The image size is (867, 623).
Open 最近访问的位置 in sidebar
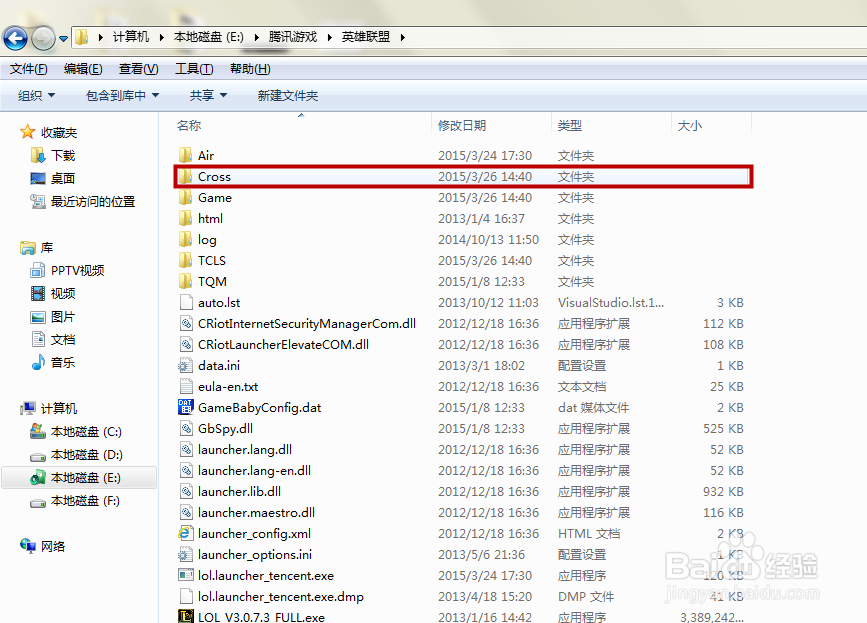coord(83,202)
